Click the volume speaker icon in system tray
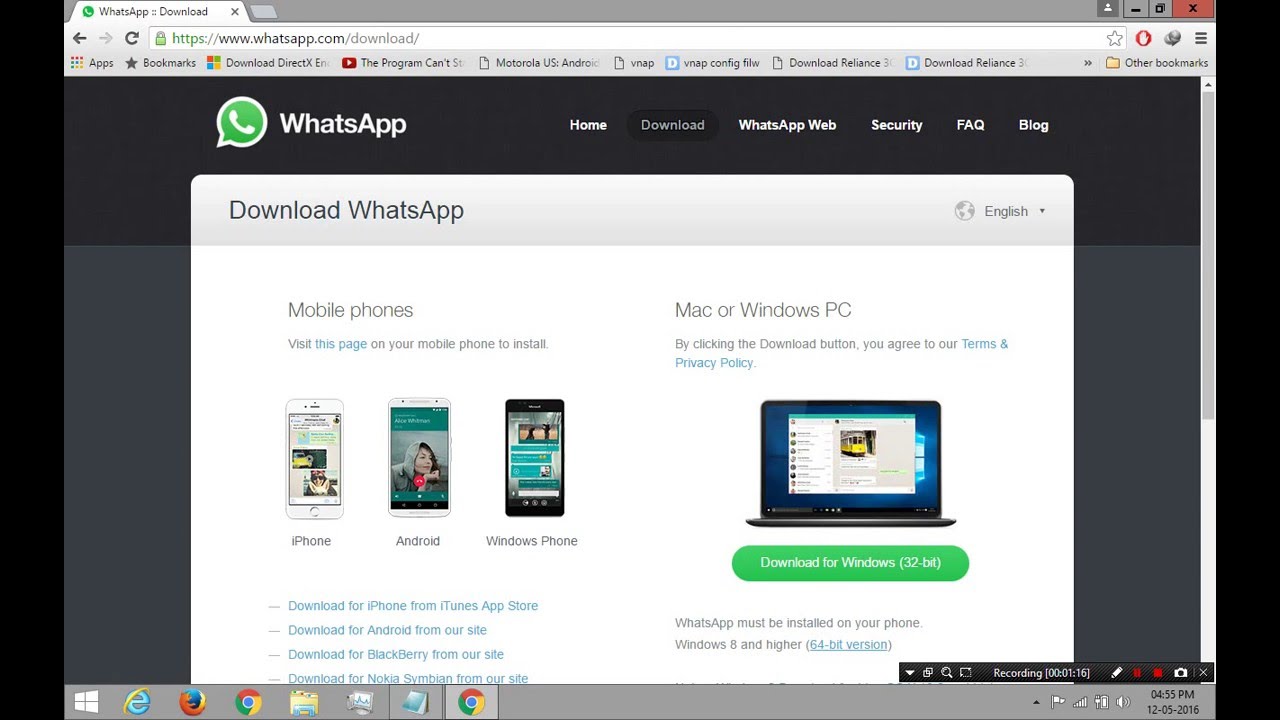1280x720 pixels. coord(1123,702)
